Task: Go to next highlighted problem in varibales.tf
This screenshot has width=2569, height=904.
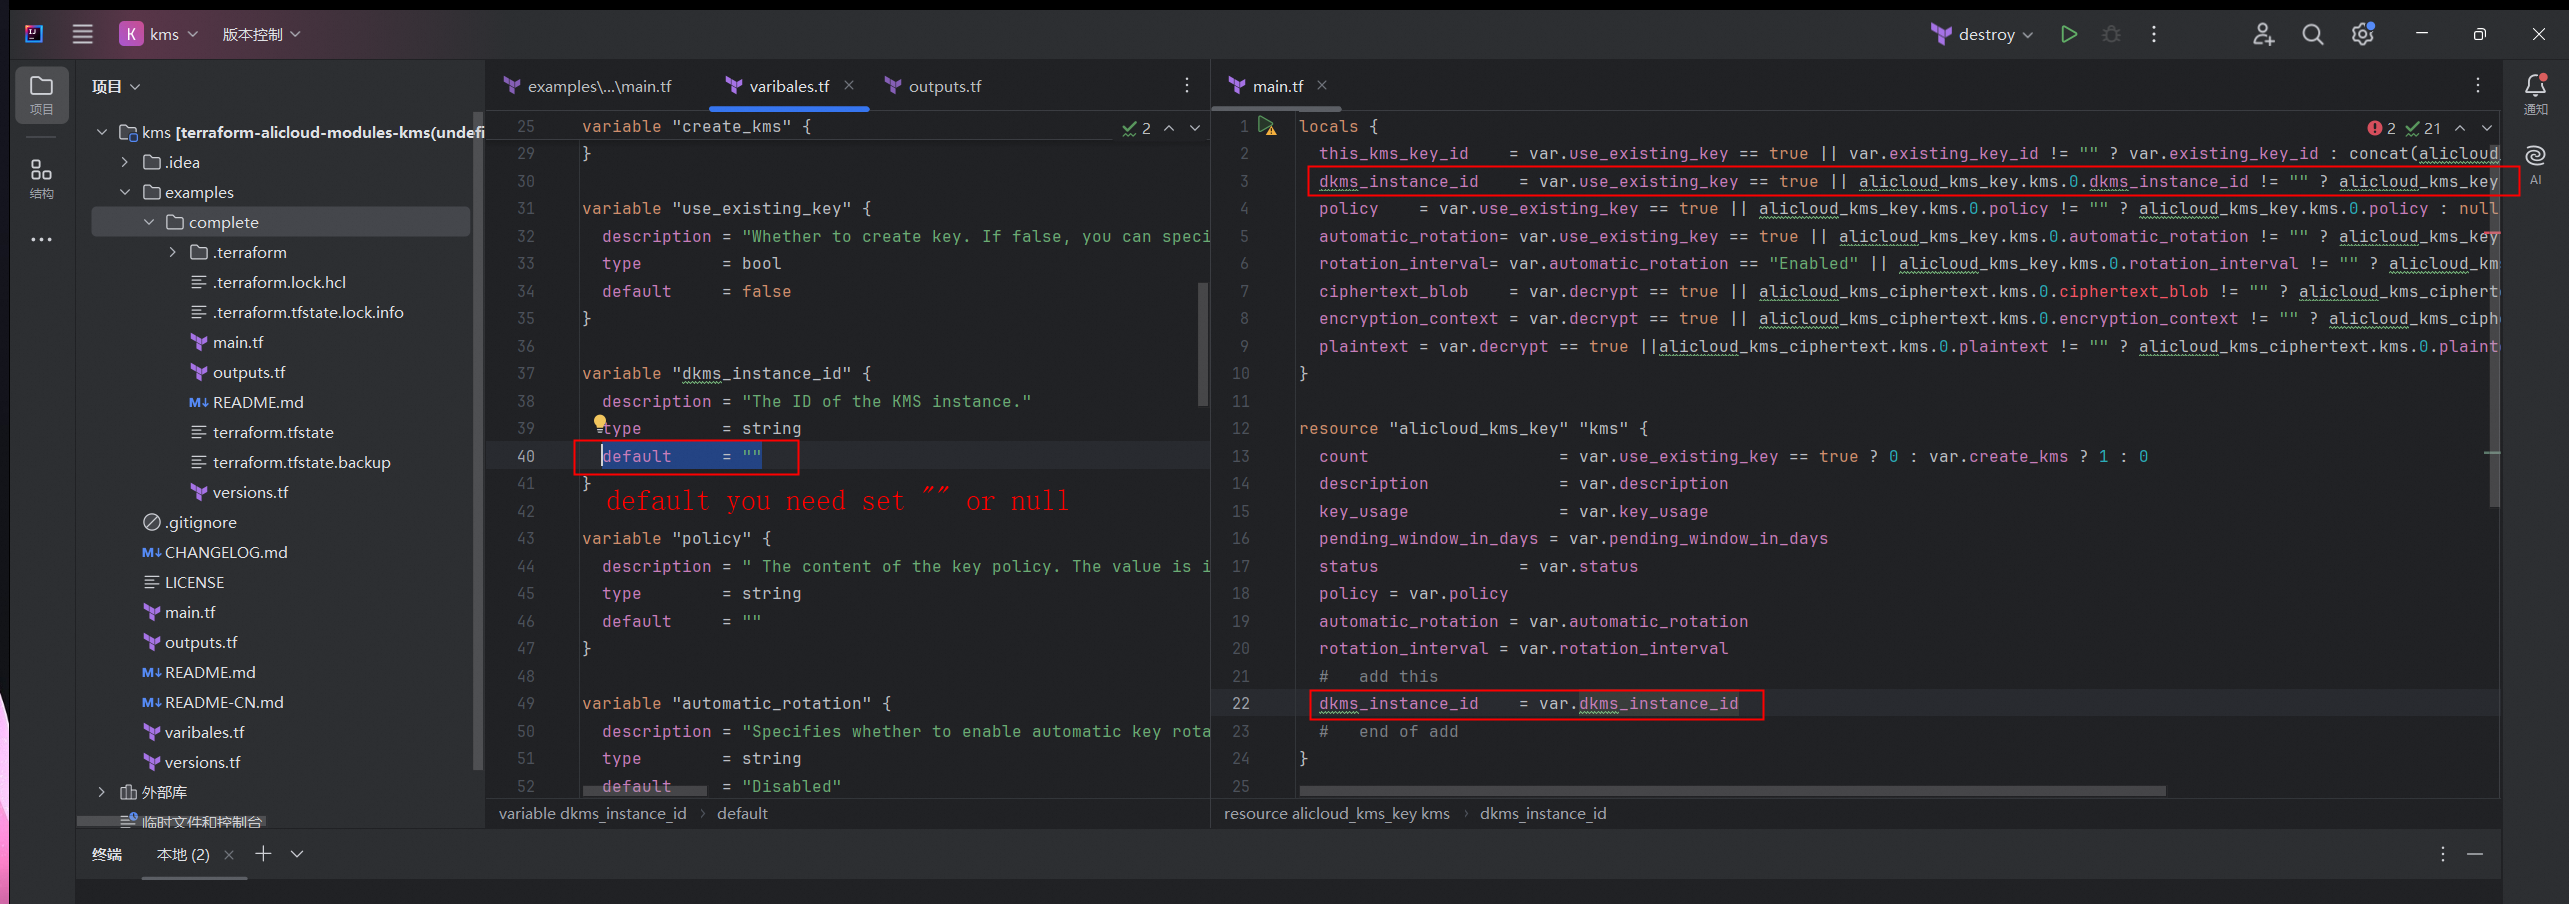Action: click(x=1195, y=128)
